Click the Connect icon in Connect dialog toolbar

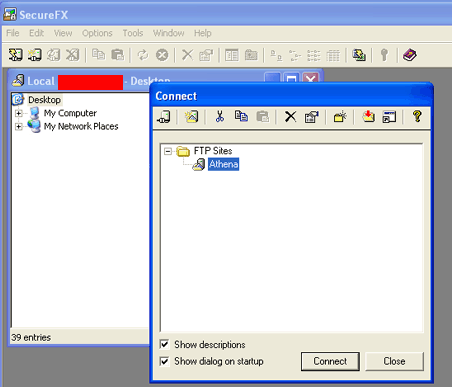point(164,117)
